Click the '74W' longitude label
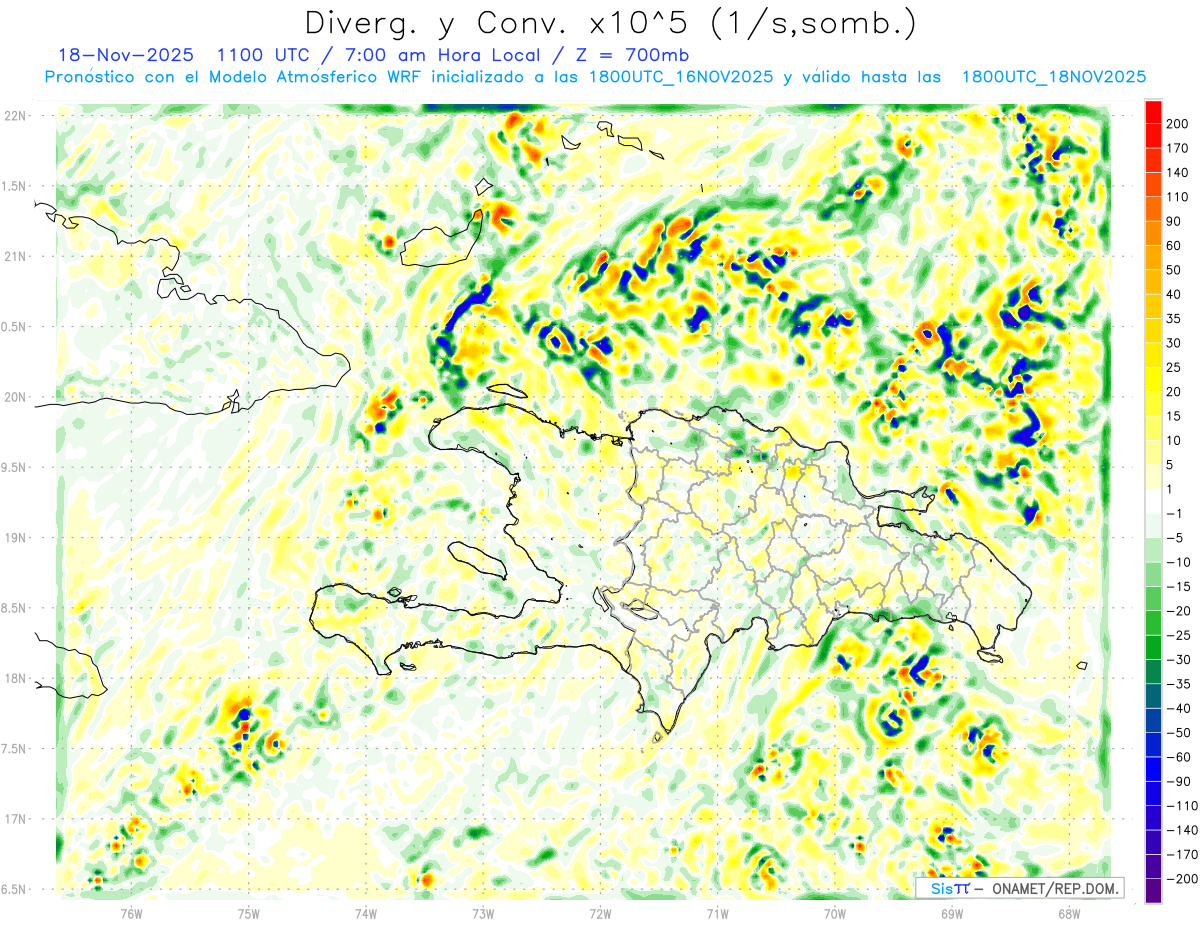Image resolution: width=1200 pixels, height=927 pixels. click(366, 913)
